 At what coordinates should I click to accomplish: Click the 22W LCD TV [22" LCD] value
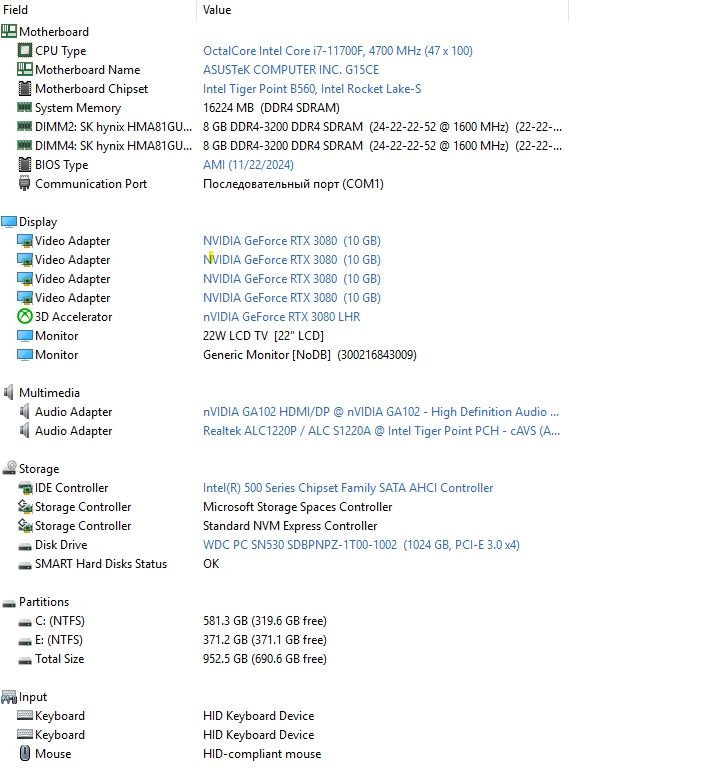263,336
